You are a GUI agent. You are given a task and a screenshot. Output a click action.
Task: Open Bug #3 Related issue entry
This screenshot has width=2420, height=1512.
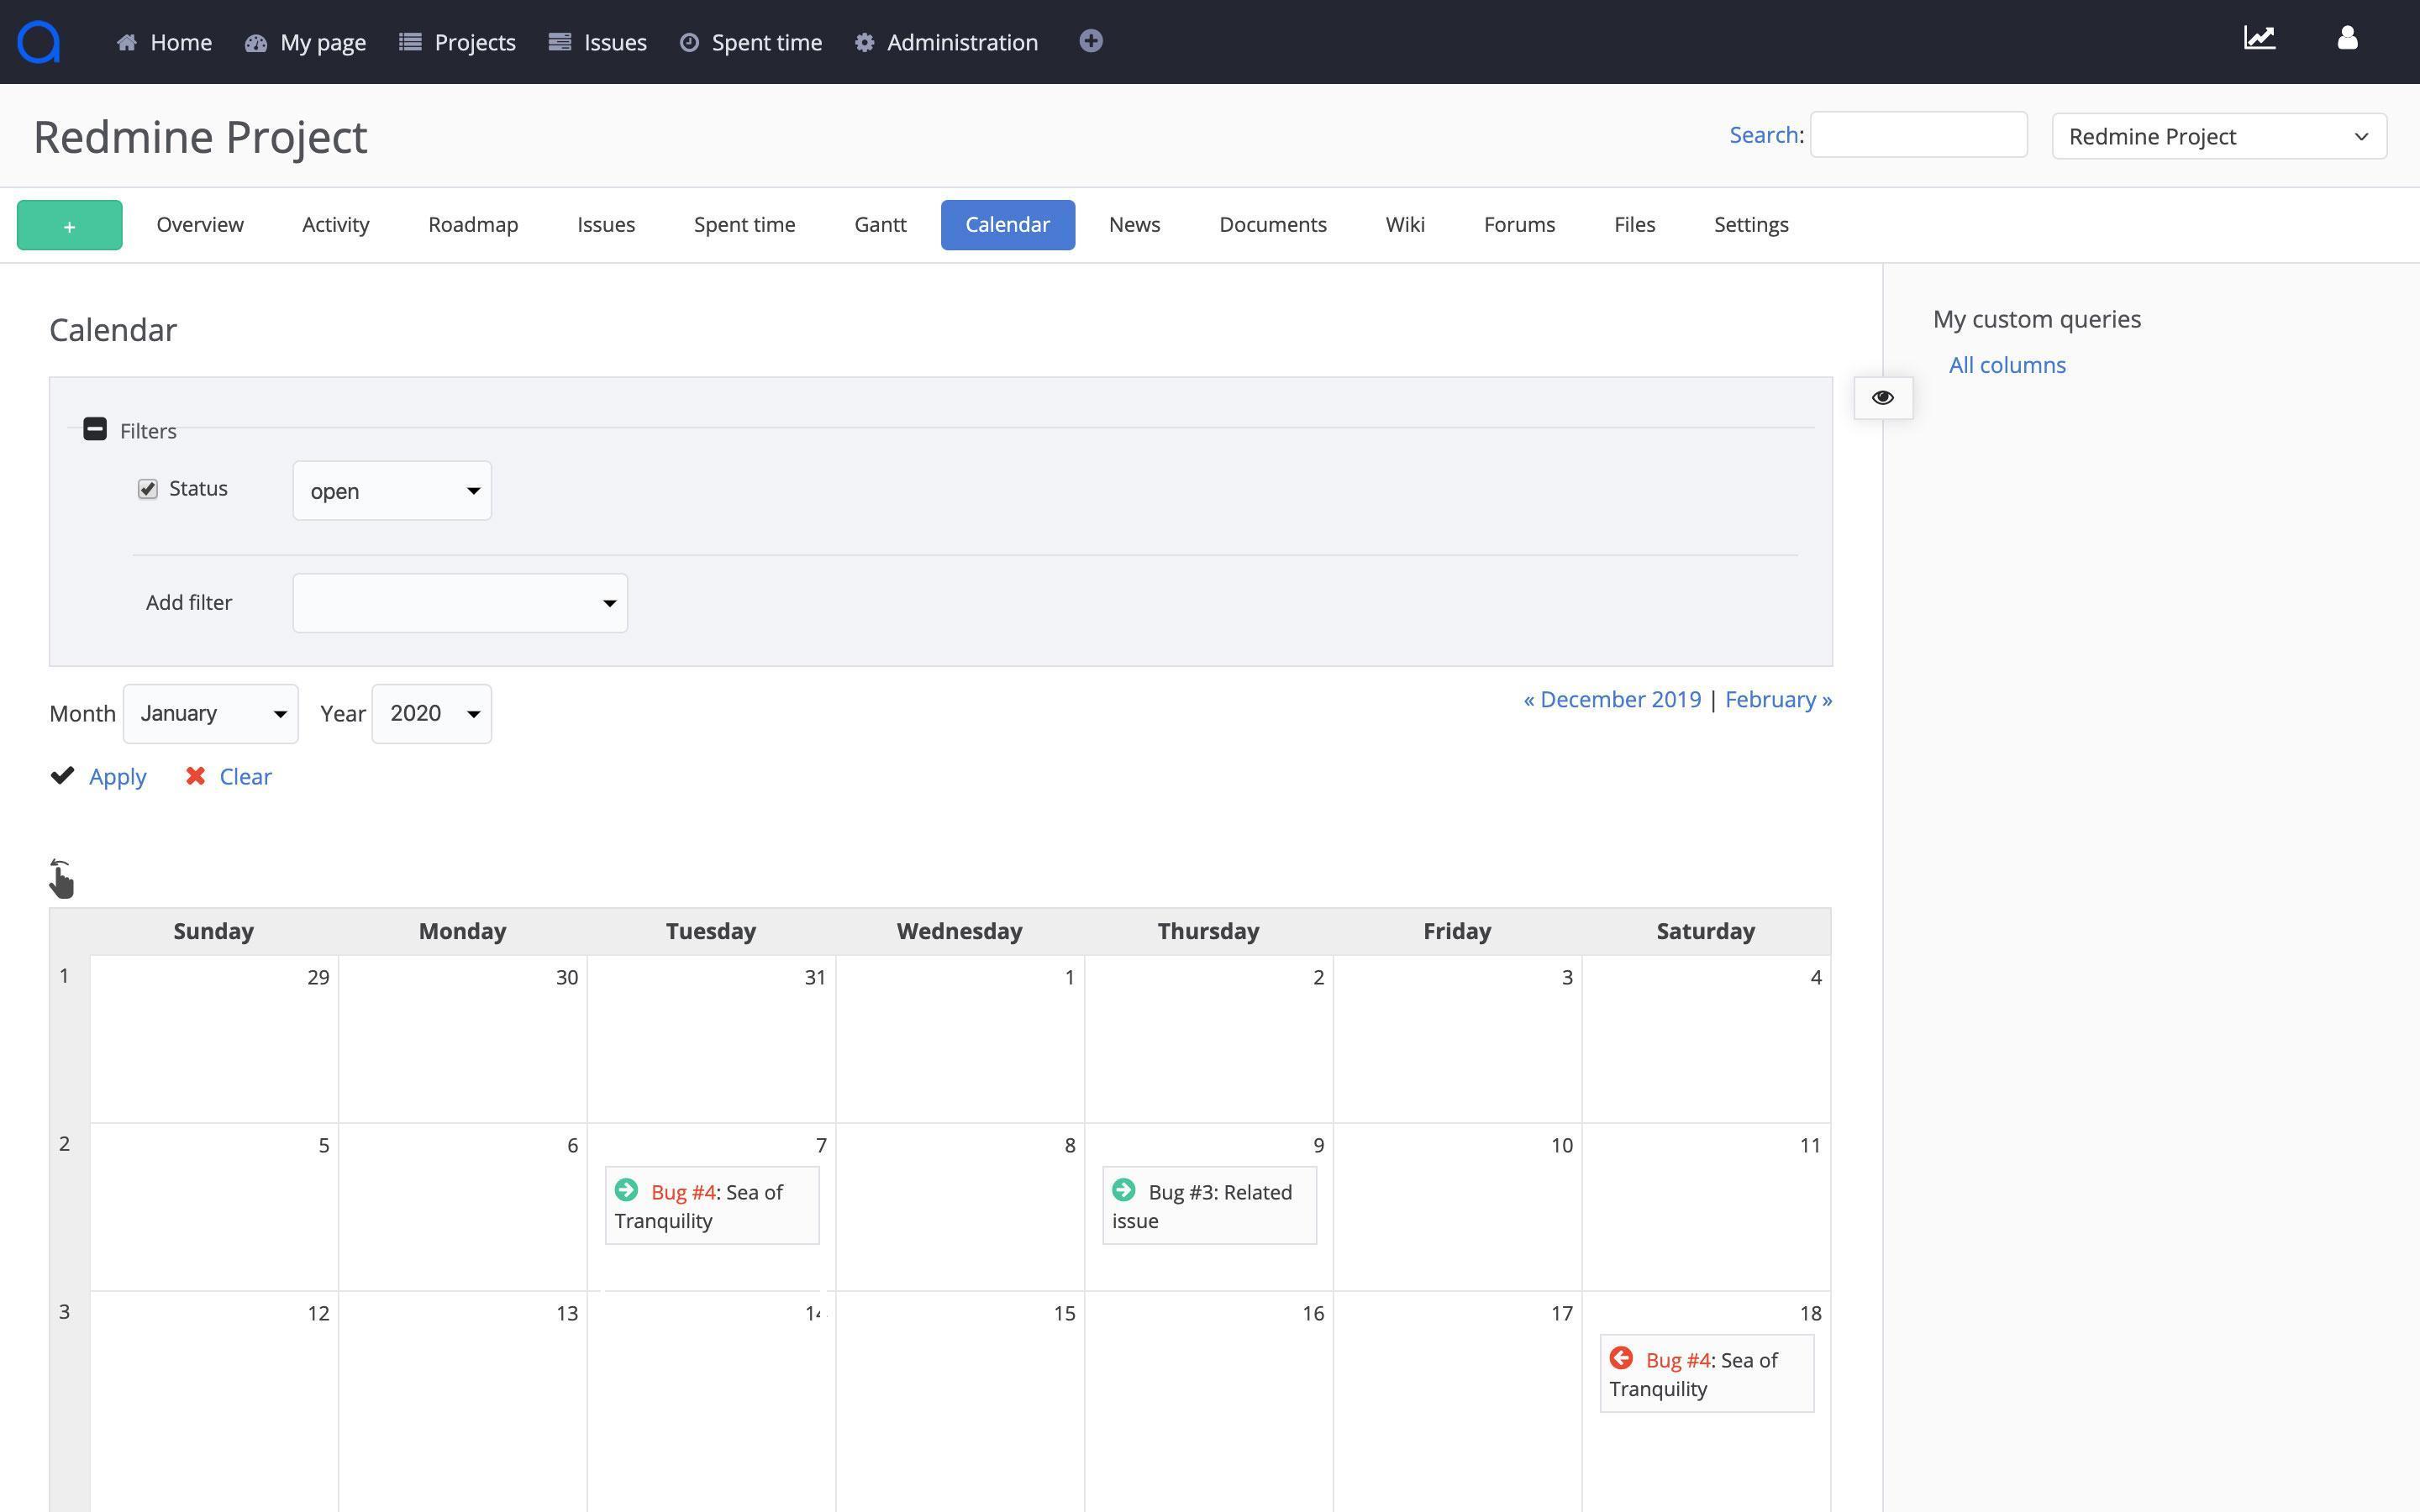tap(1209, 1206)
